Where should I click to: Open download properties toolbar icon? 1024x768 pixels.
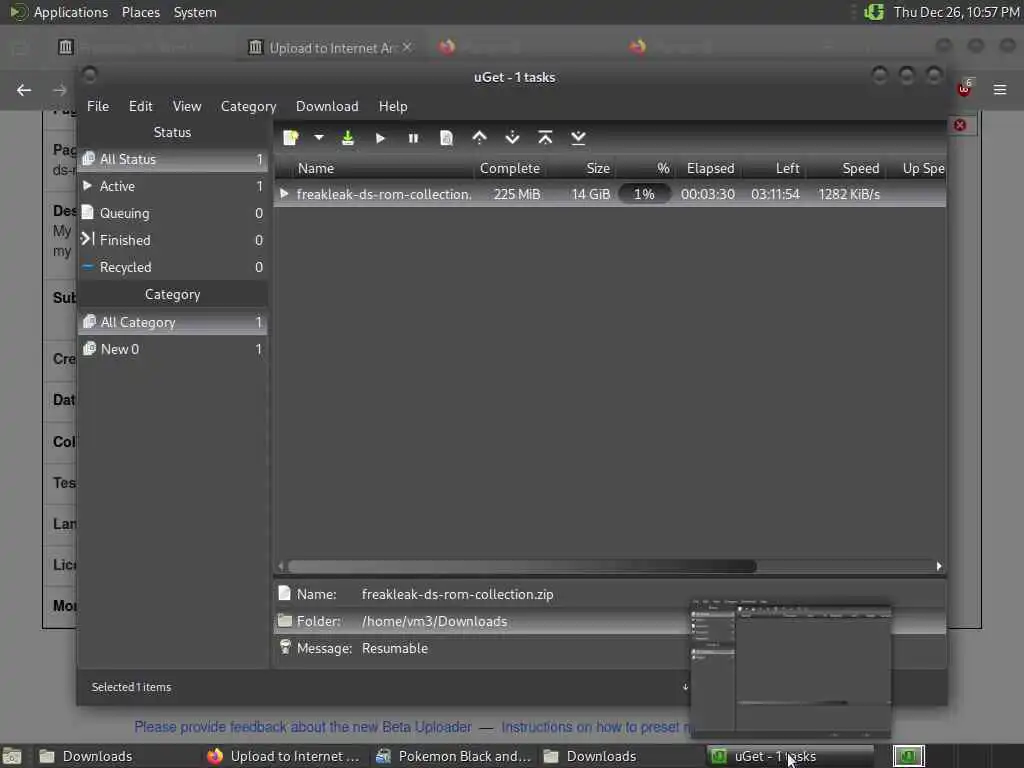click(447, 138)
